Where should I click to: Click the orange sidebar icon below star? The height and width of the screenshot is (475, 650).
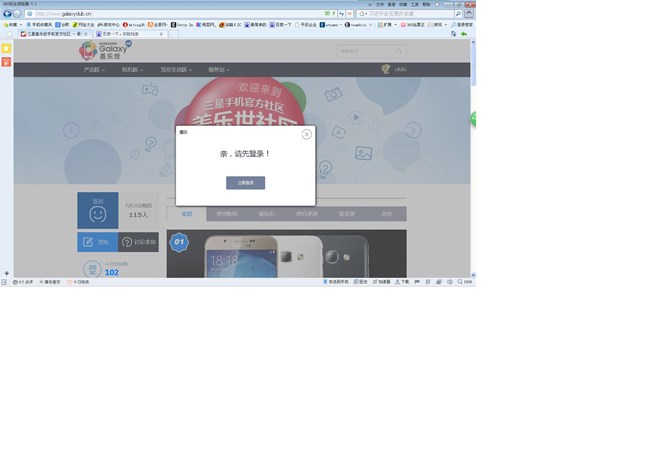tap(6, 62)
